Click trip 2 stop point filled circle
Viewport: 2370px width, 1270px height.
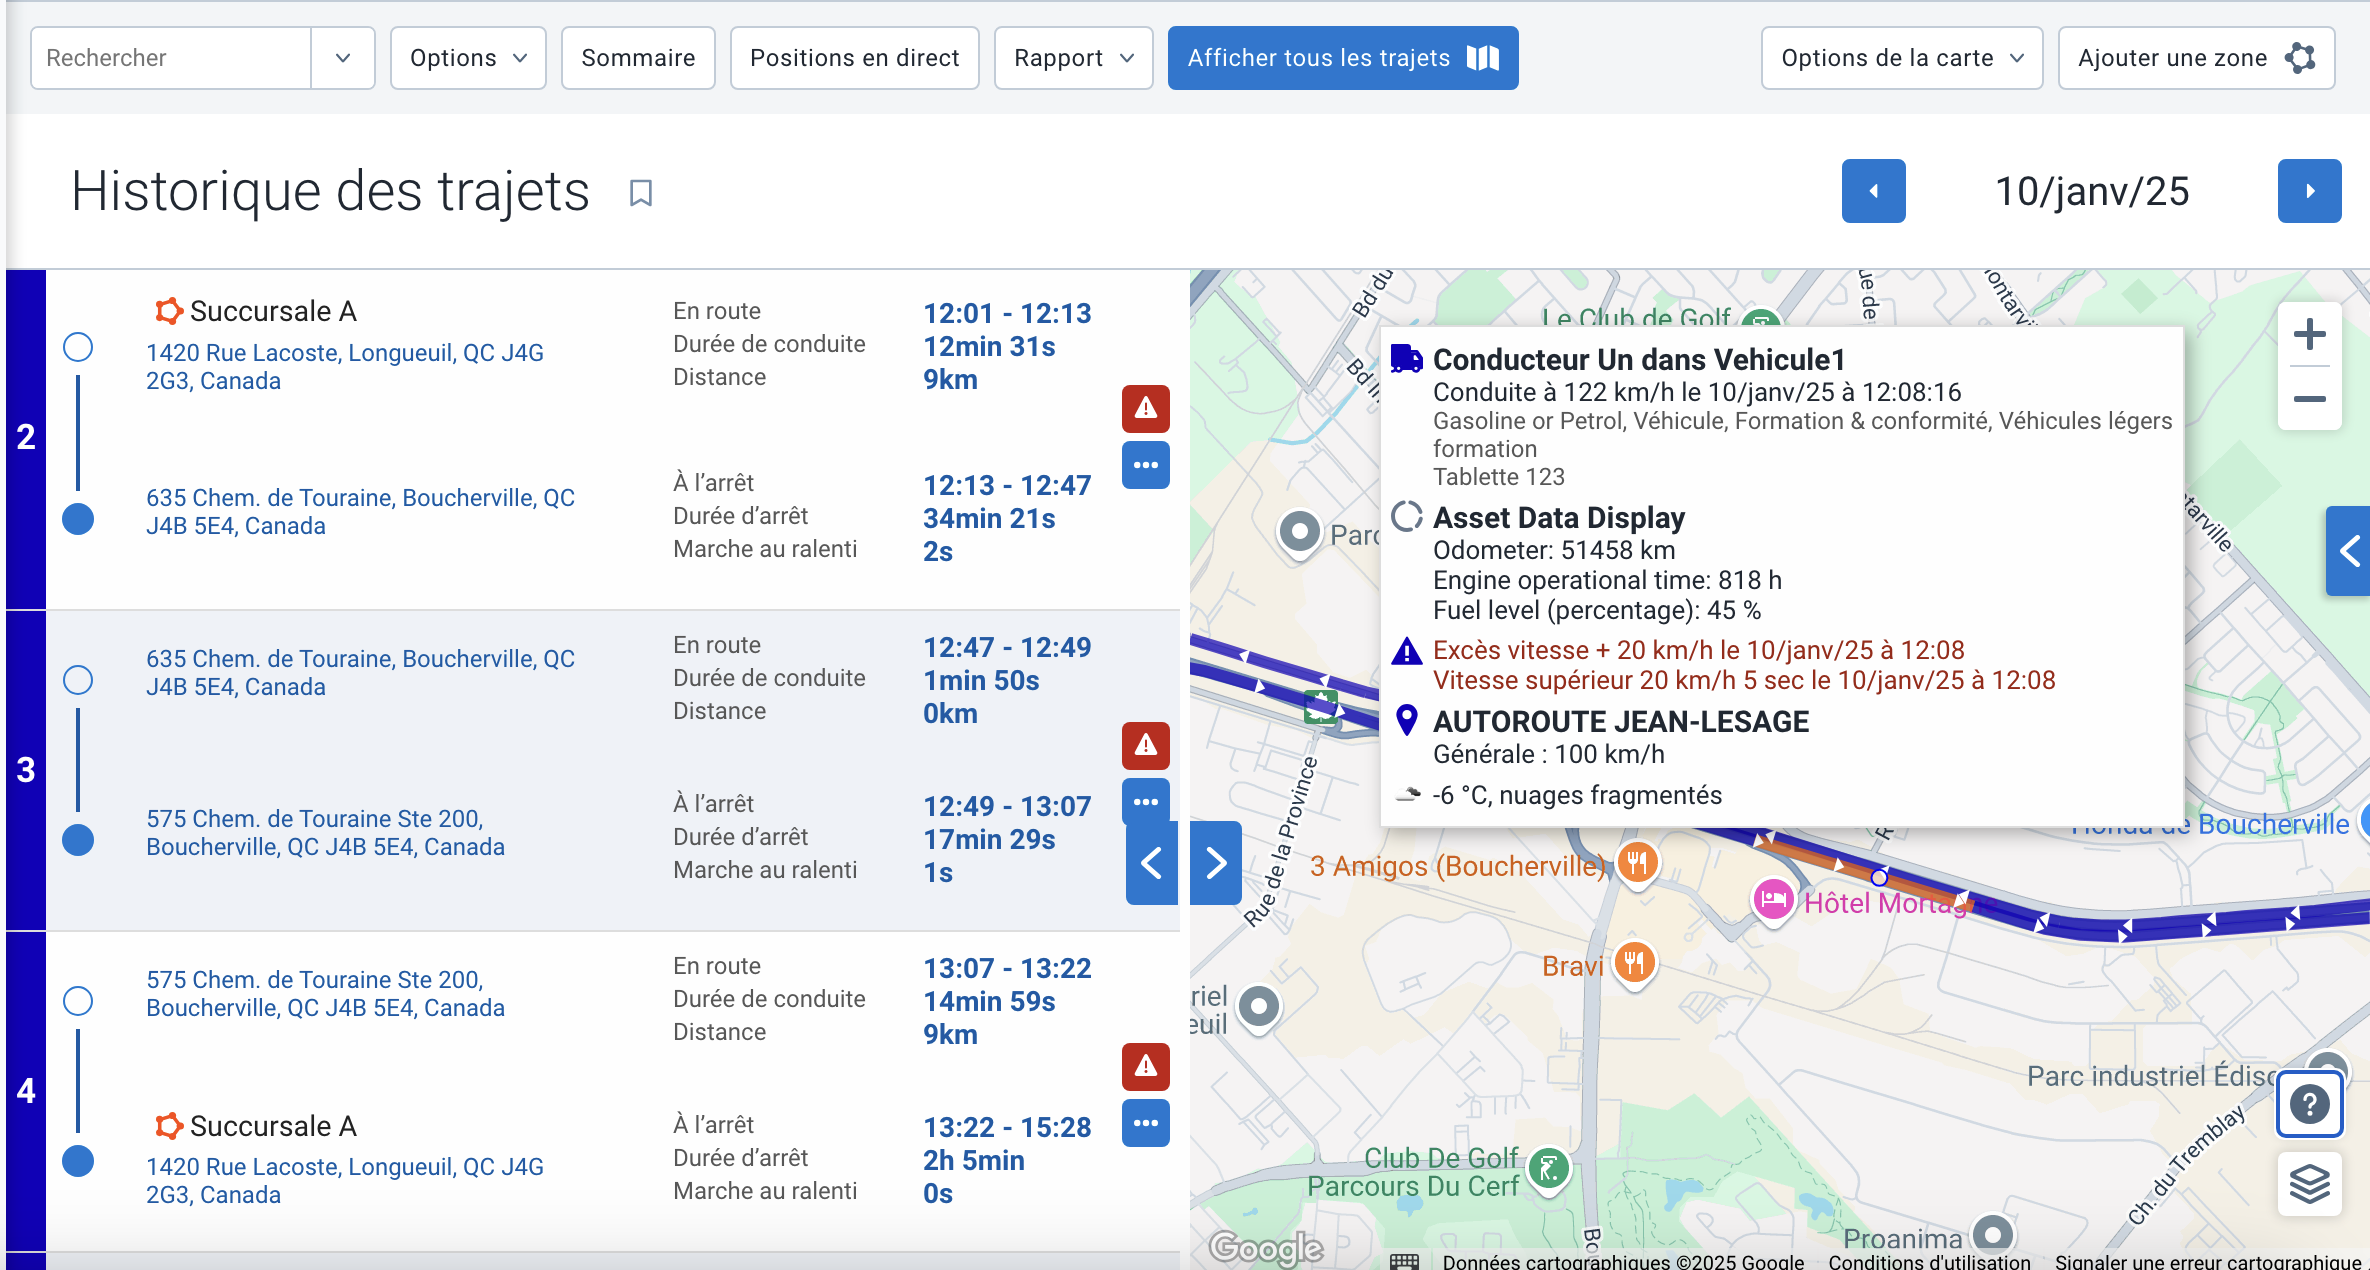tap(78, 519)
